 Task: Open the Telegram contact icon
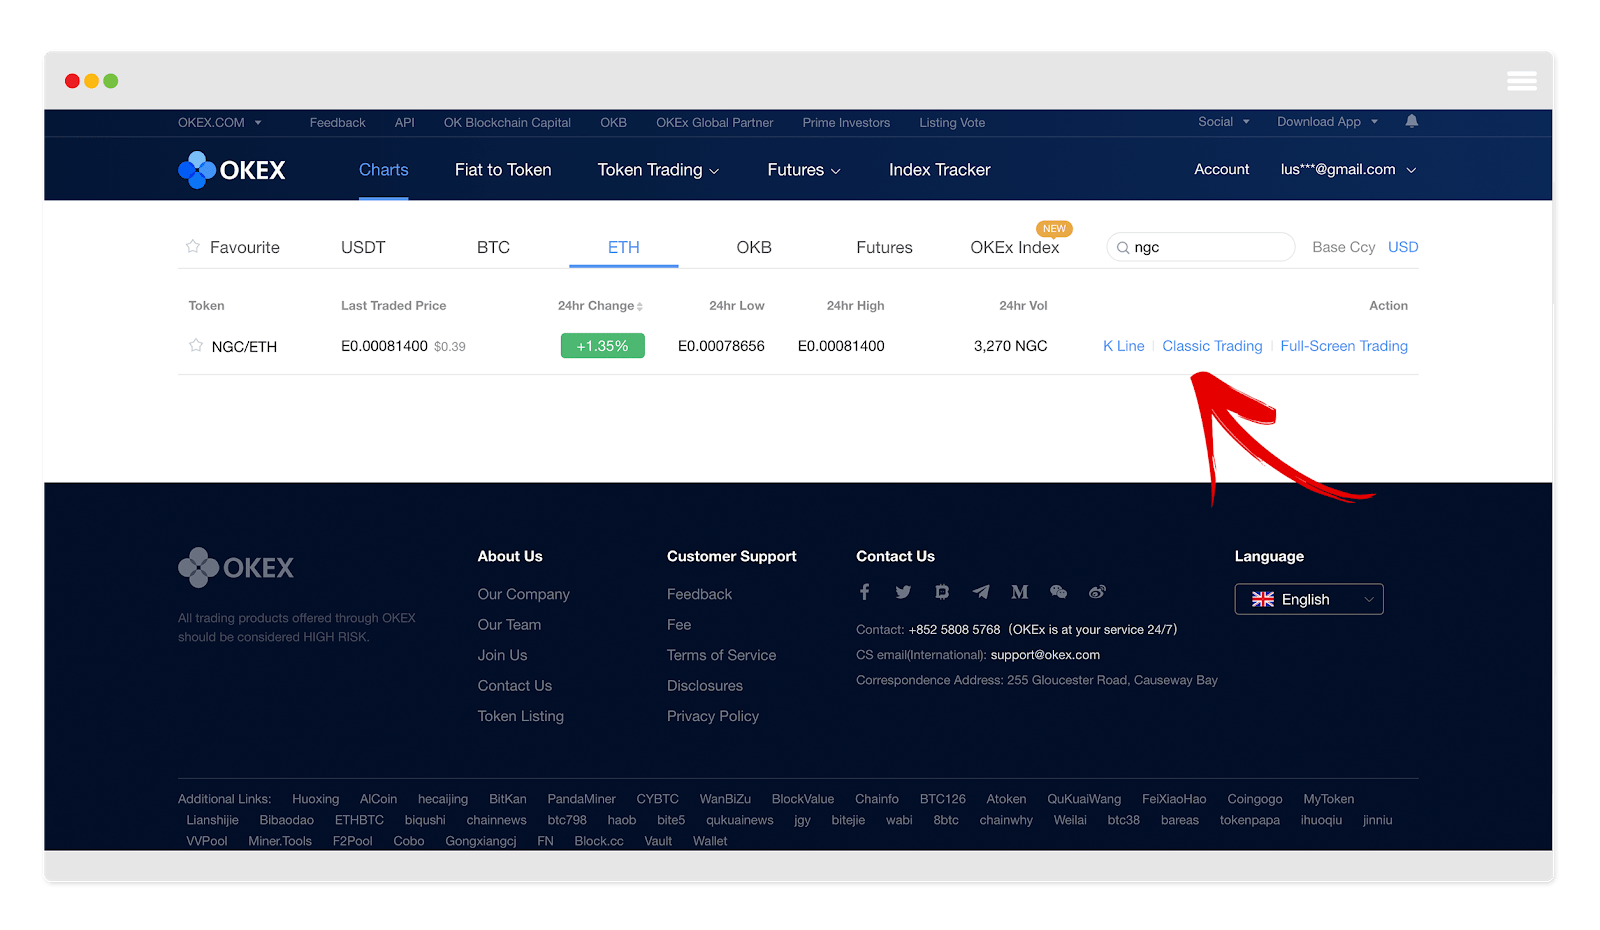pos(981,592)
